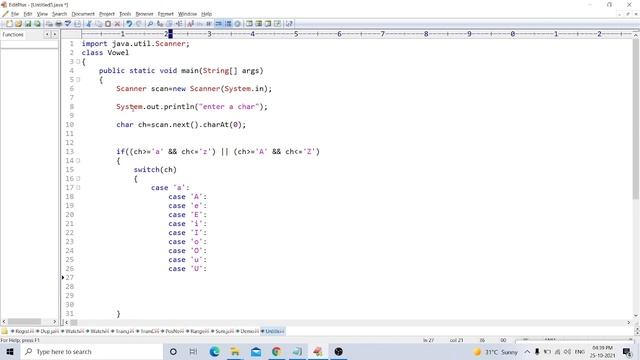Undo the last edit via toolbar
The width and height of the screenshot is (640, 360).
click(129, 24)
